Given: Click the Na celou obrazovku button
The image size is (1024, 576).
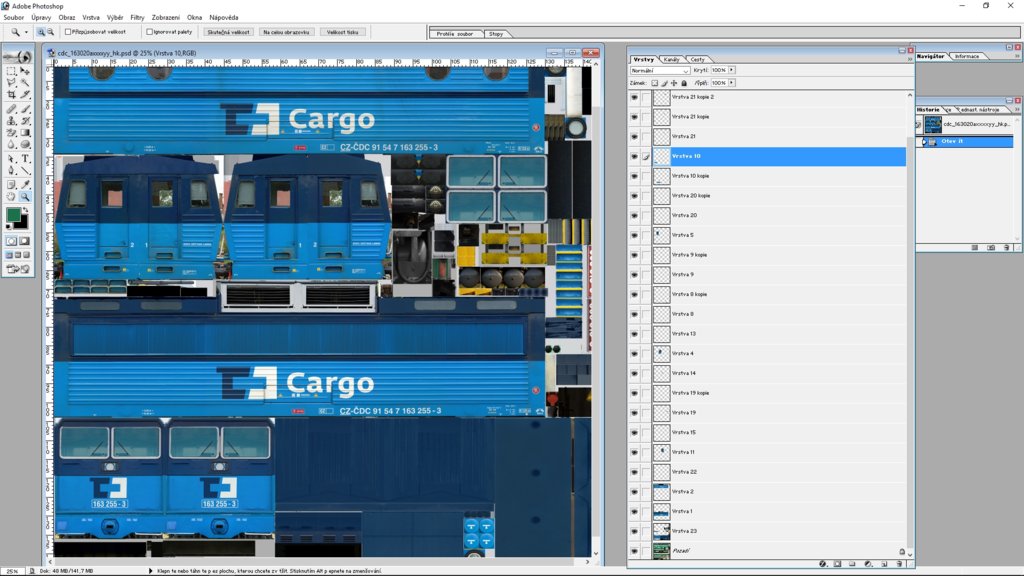Looking at the screenshot, I should pyautogui.click(x=286, y=31).
